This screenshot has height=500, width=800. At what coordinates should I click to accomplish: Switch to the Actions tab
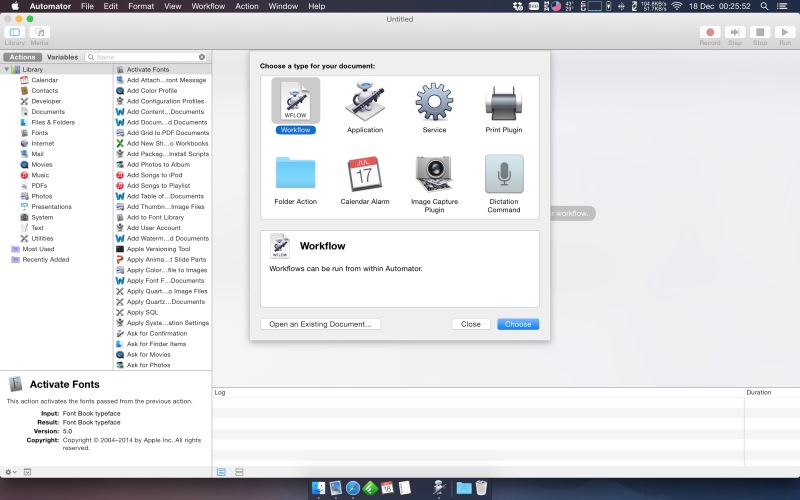[22, 57]
